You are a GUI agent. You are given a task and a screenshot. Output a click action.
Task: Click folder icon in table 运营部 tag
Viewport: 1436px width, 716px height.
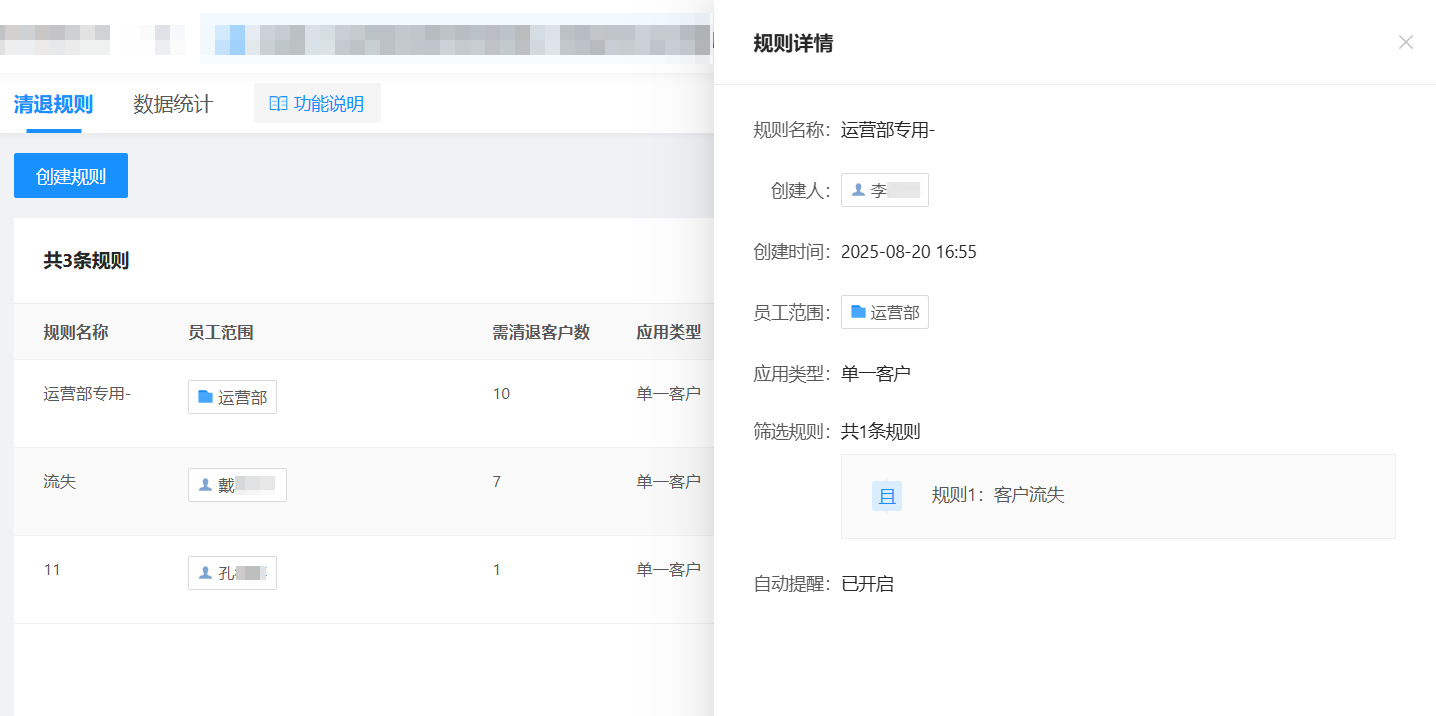coord(205,397)
